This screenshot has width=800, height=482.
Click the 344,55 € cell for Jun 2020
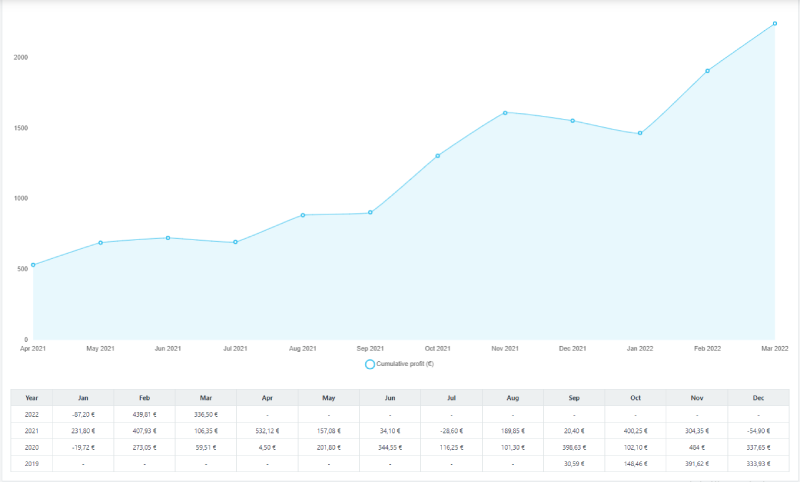pos(390,447)
